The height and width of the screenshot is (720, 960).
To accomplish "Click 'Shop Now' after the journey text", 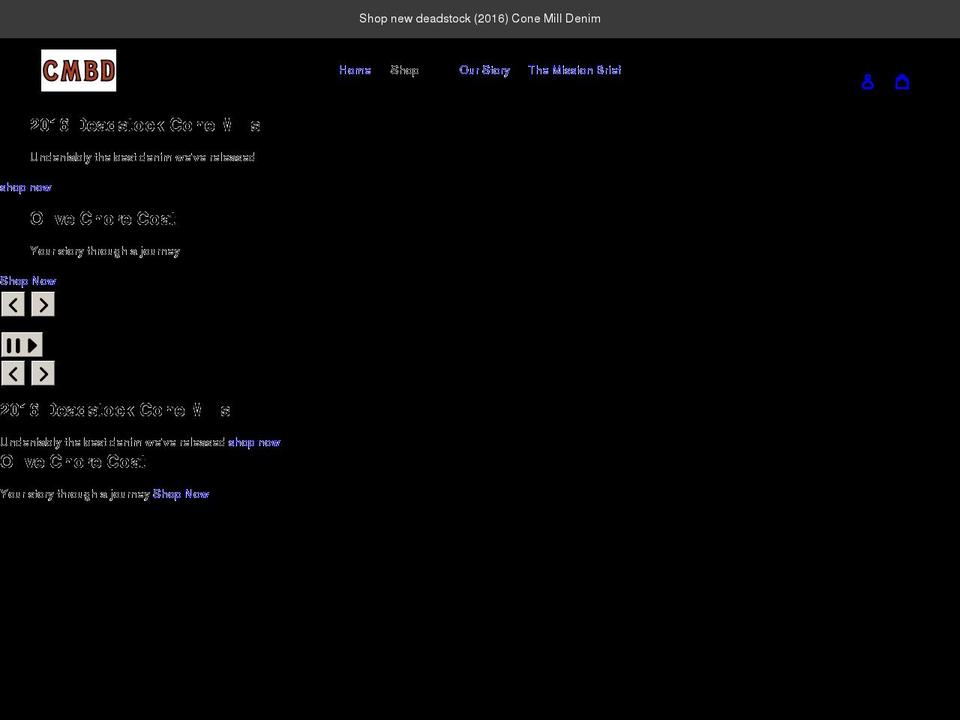I will [180, 493].
